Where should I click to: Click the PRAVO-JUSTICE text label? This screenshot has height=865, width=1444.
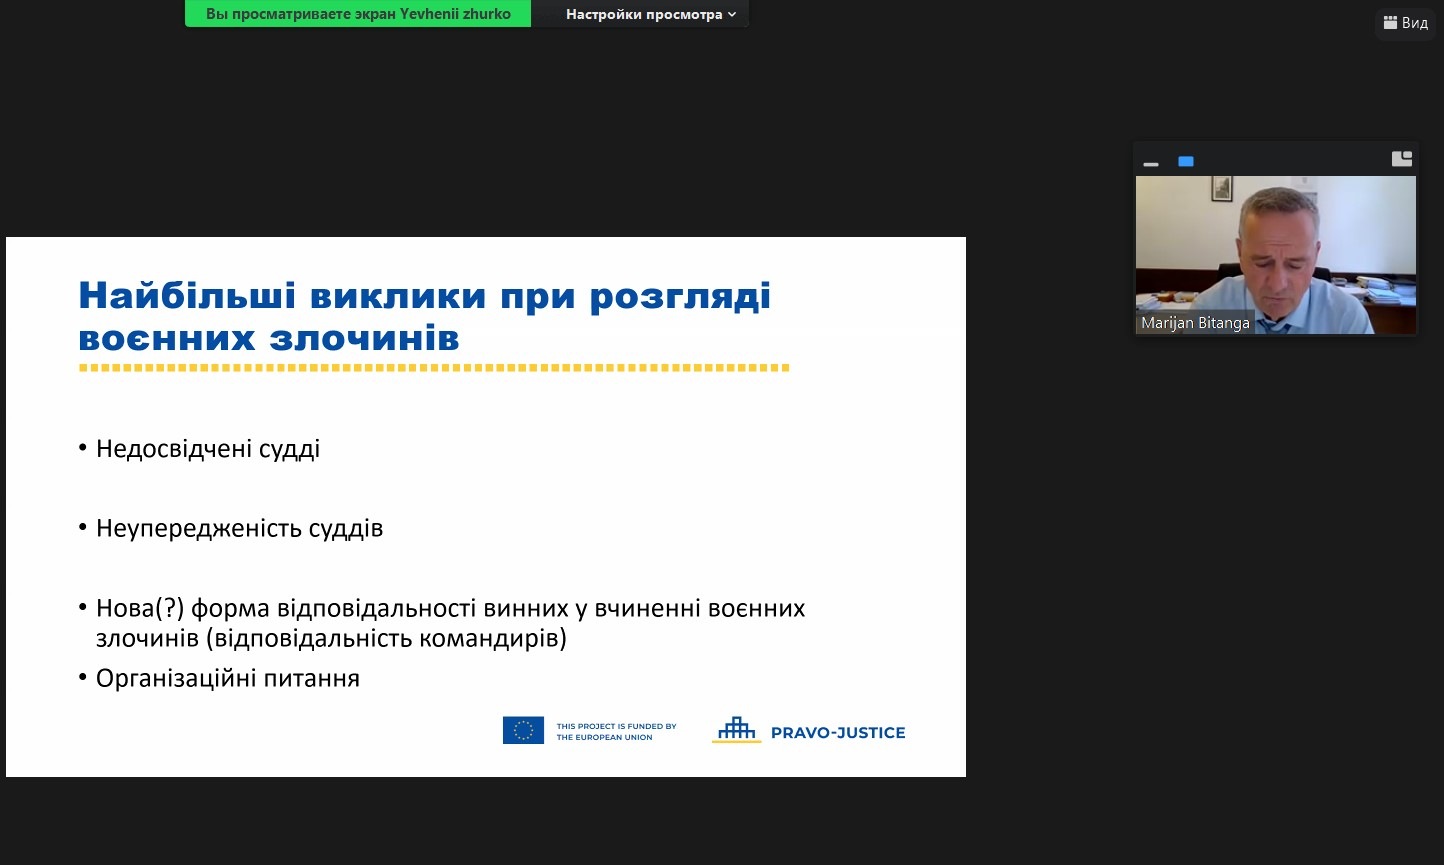tap(837, 733)
